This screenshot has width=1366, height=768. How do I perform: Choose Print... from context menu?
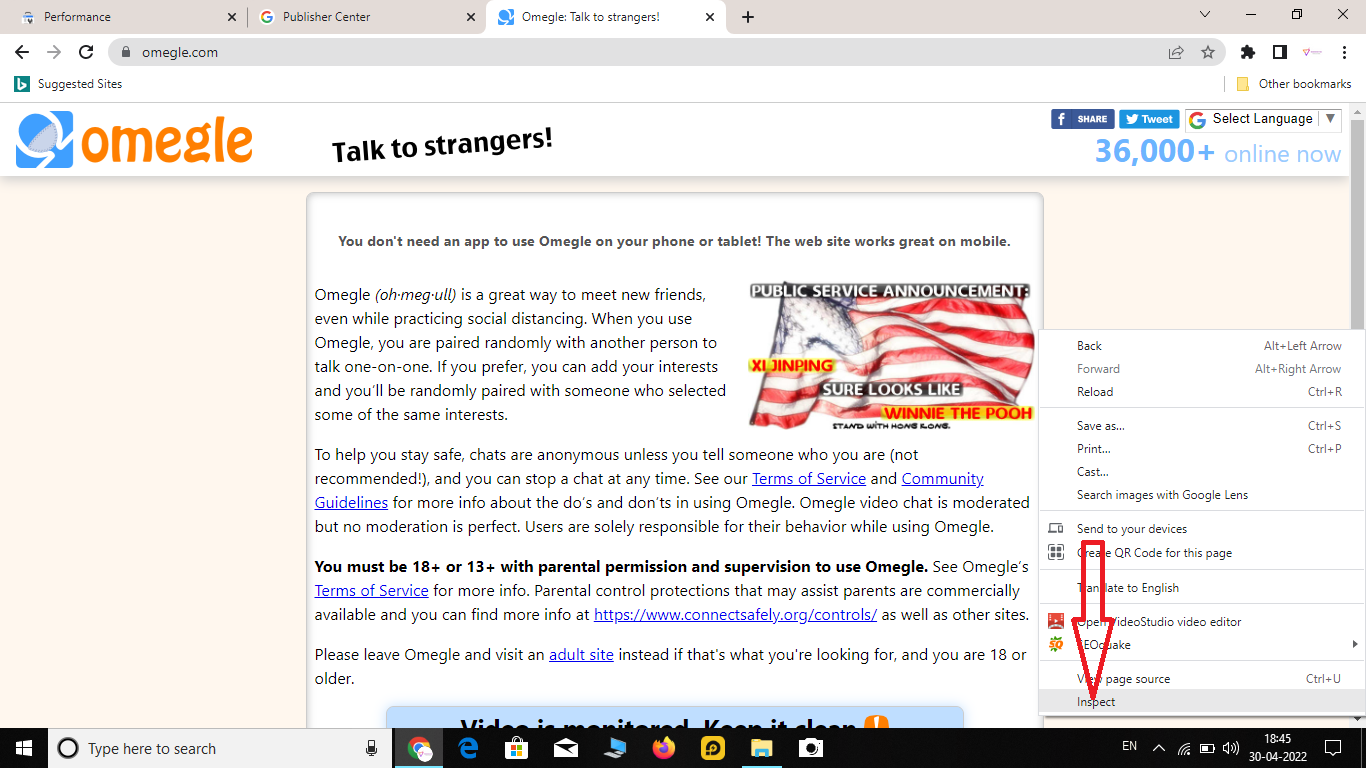1202,449
